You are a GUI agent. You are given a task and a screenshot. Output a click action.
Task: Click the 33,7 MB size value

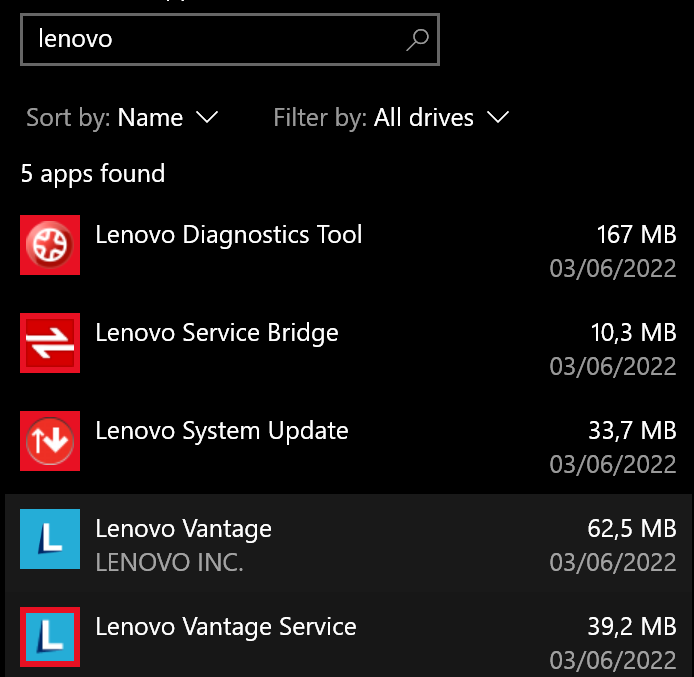pos(632,431)
